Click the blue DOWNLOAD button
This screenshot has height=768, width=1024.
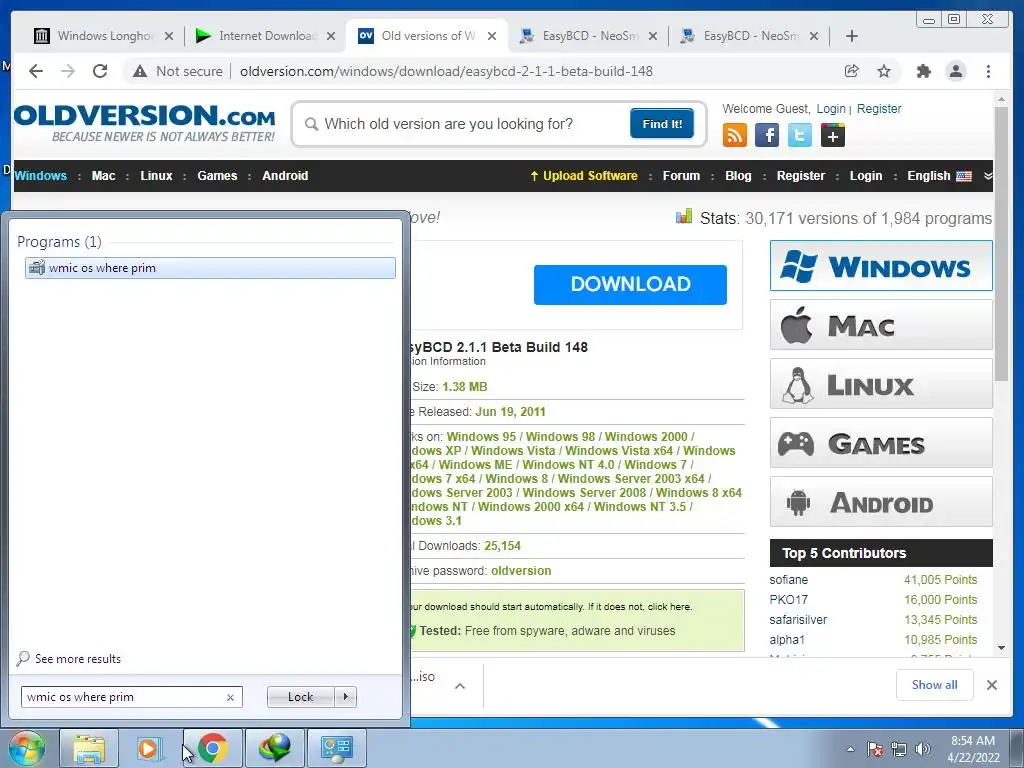tap(630, 285)
